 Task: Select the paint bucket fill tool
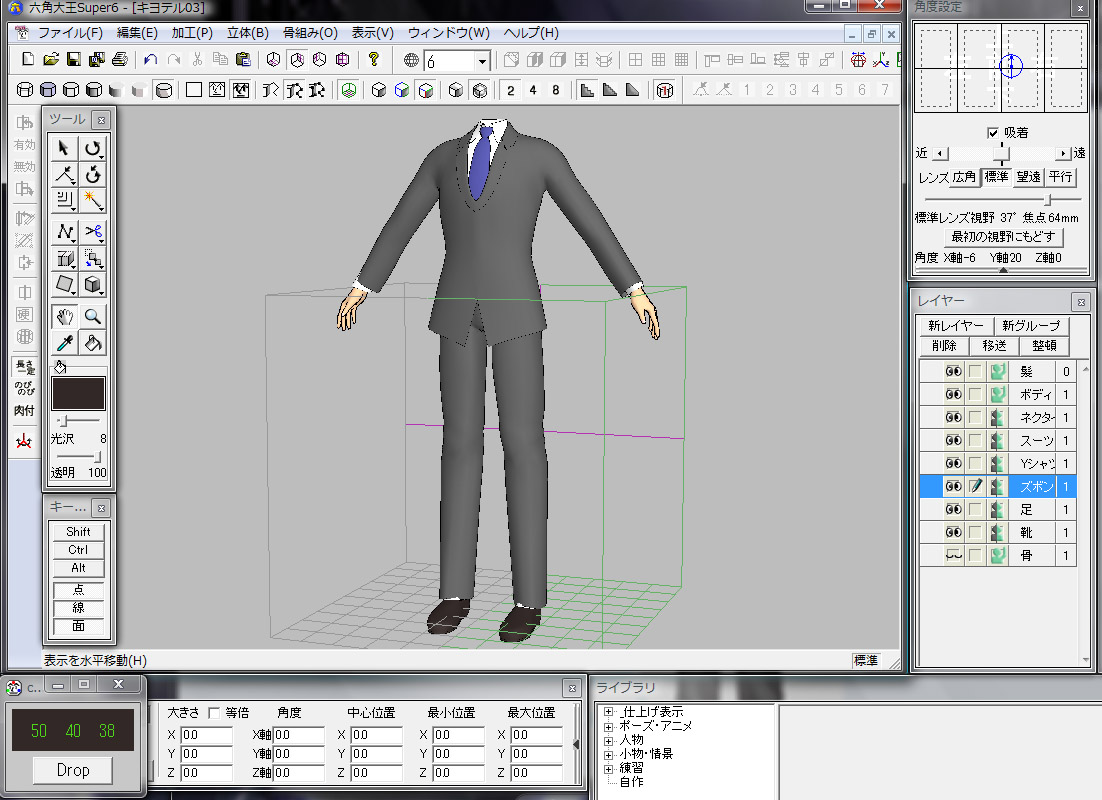pyautogui.click(x=93, y=344)
